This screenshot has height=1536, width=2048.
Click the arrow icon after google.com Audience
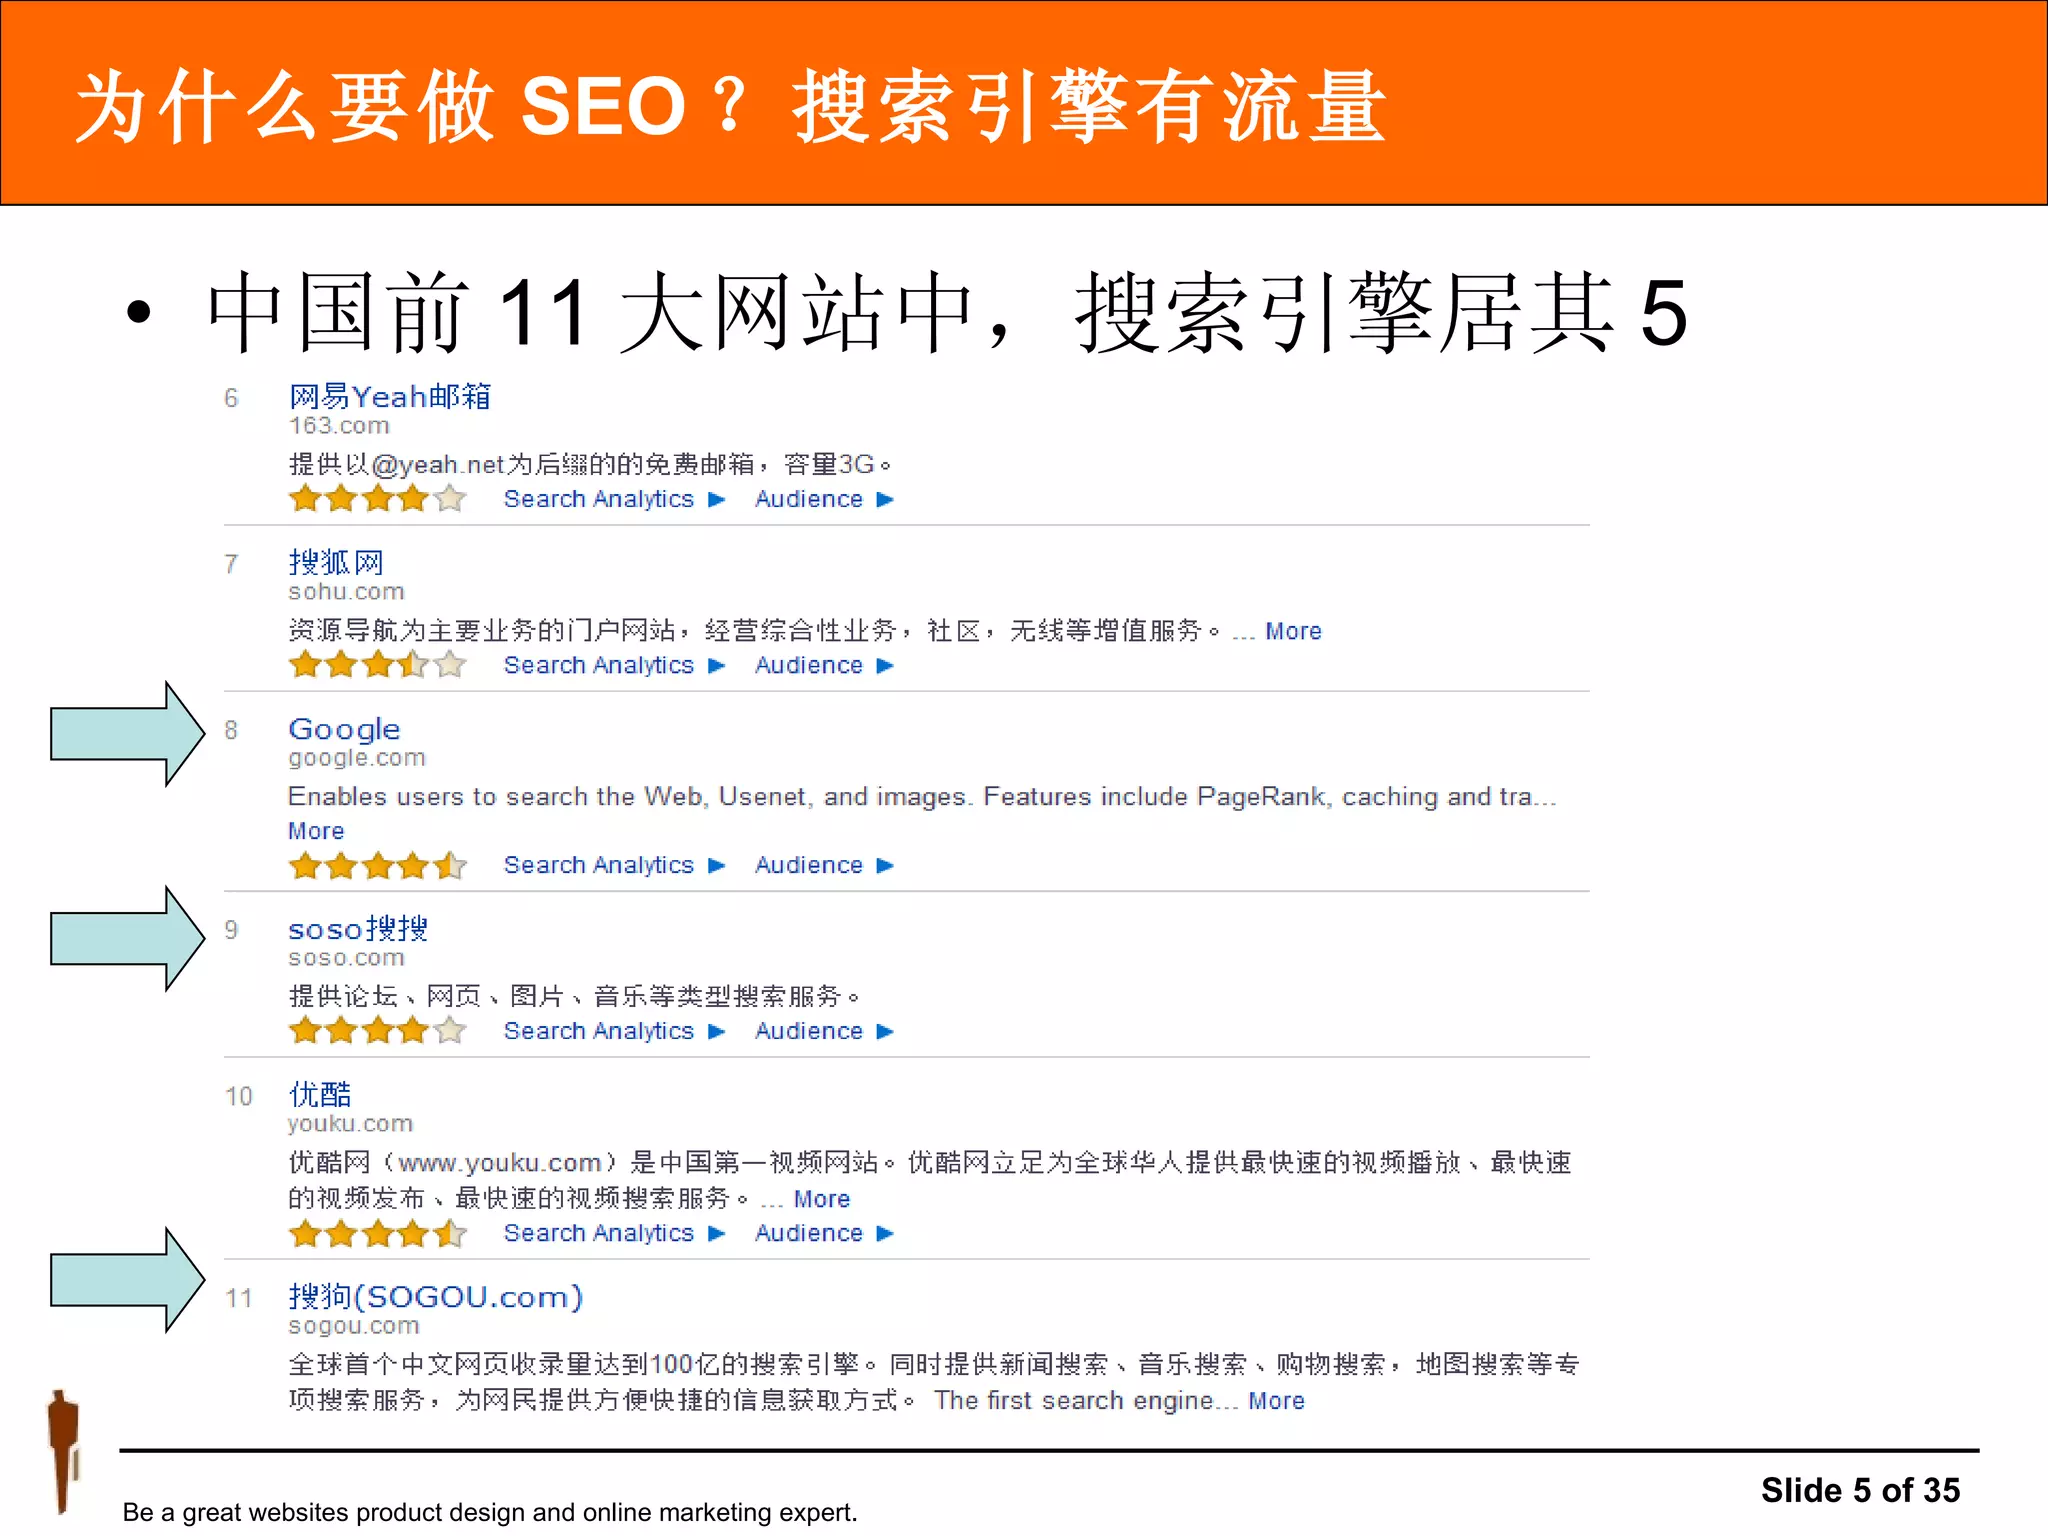pyautogui.click(x=884, y=865)
